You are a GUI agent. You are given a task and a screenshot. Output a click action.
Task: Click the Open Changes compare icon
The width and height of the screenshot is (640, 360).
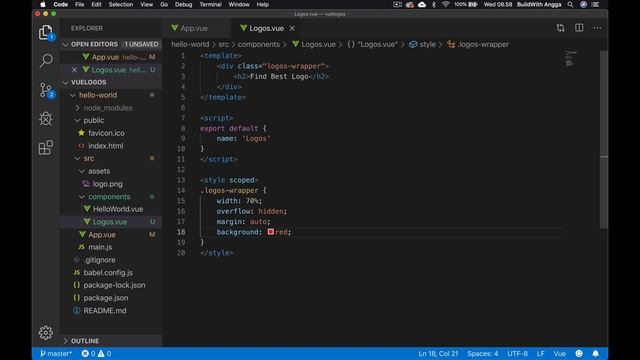coord(560,28)
